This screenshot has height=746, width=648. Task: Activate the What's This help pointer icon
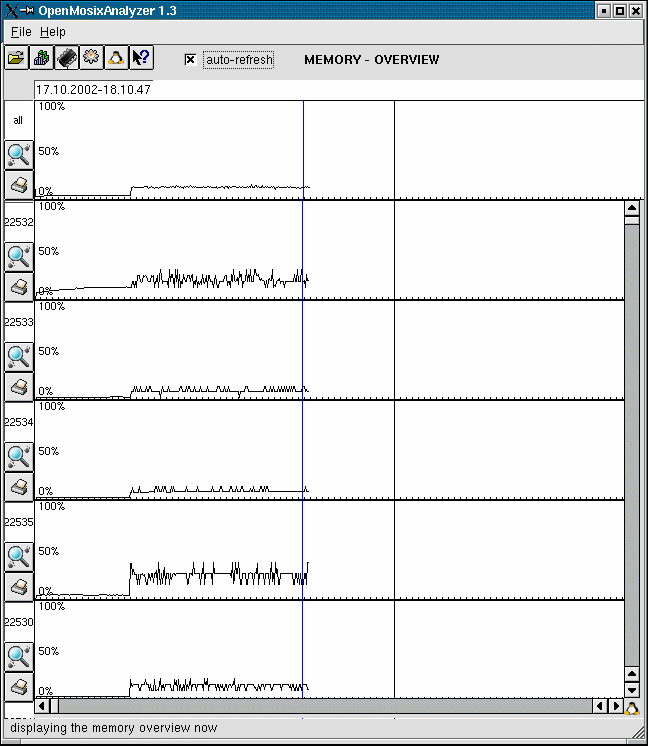click(141, 59)
